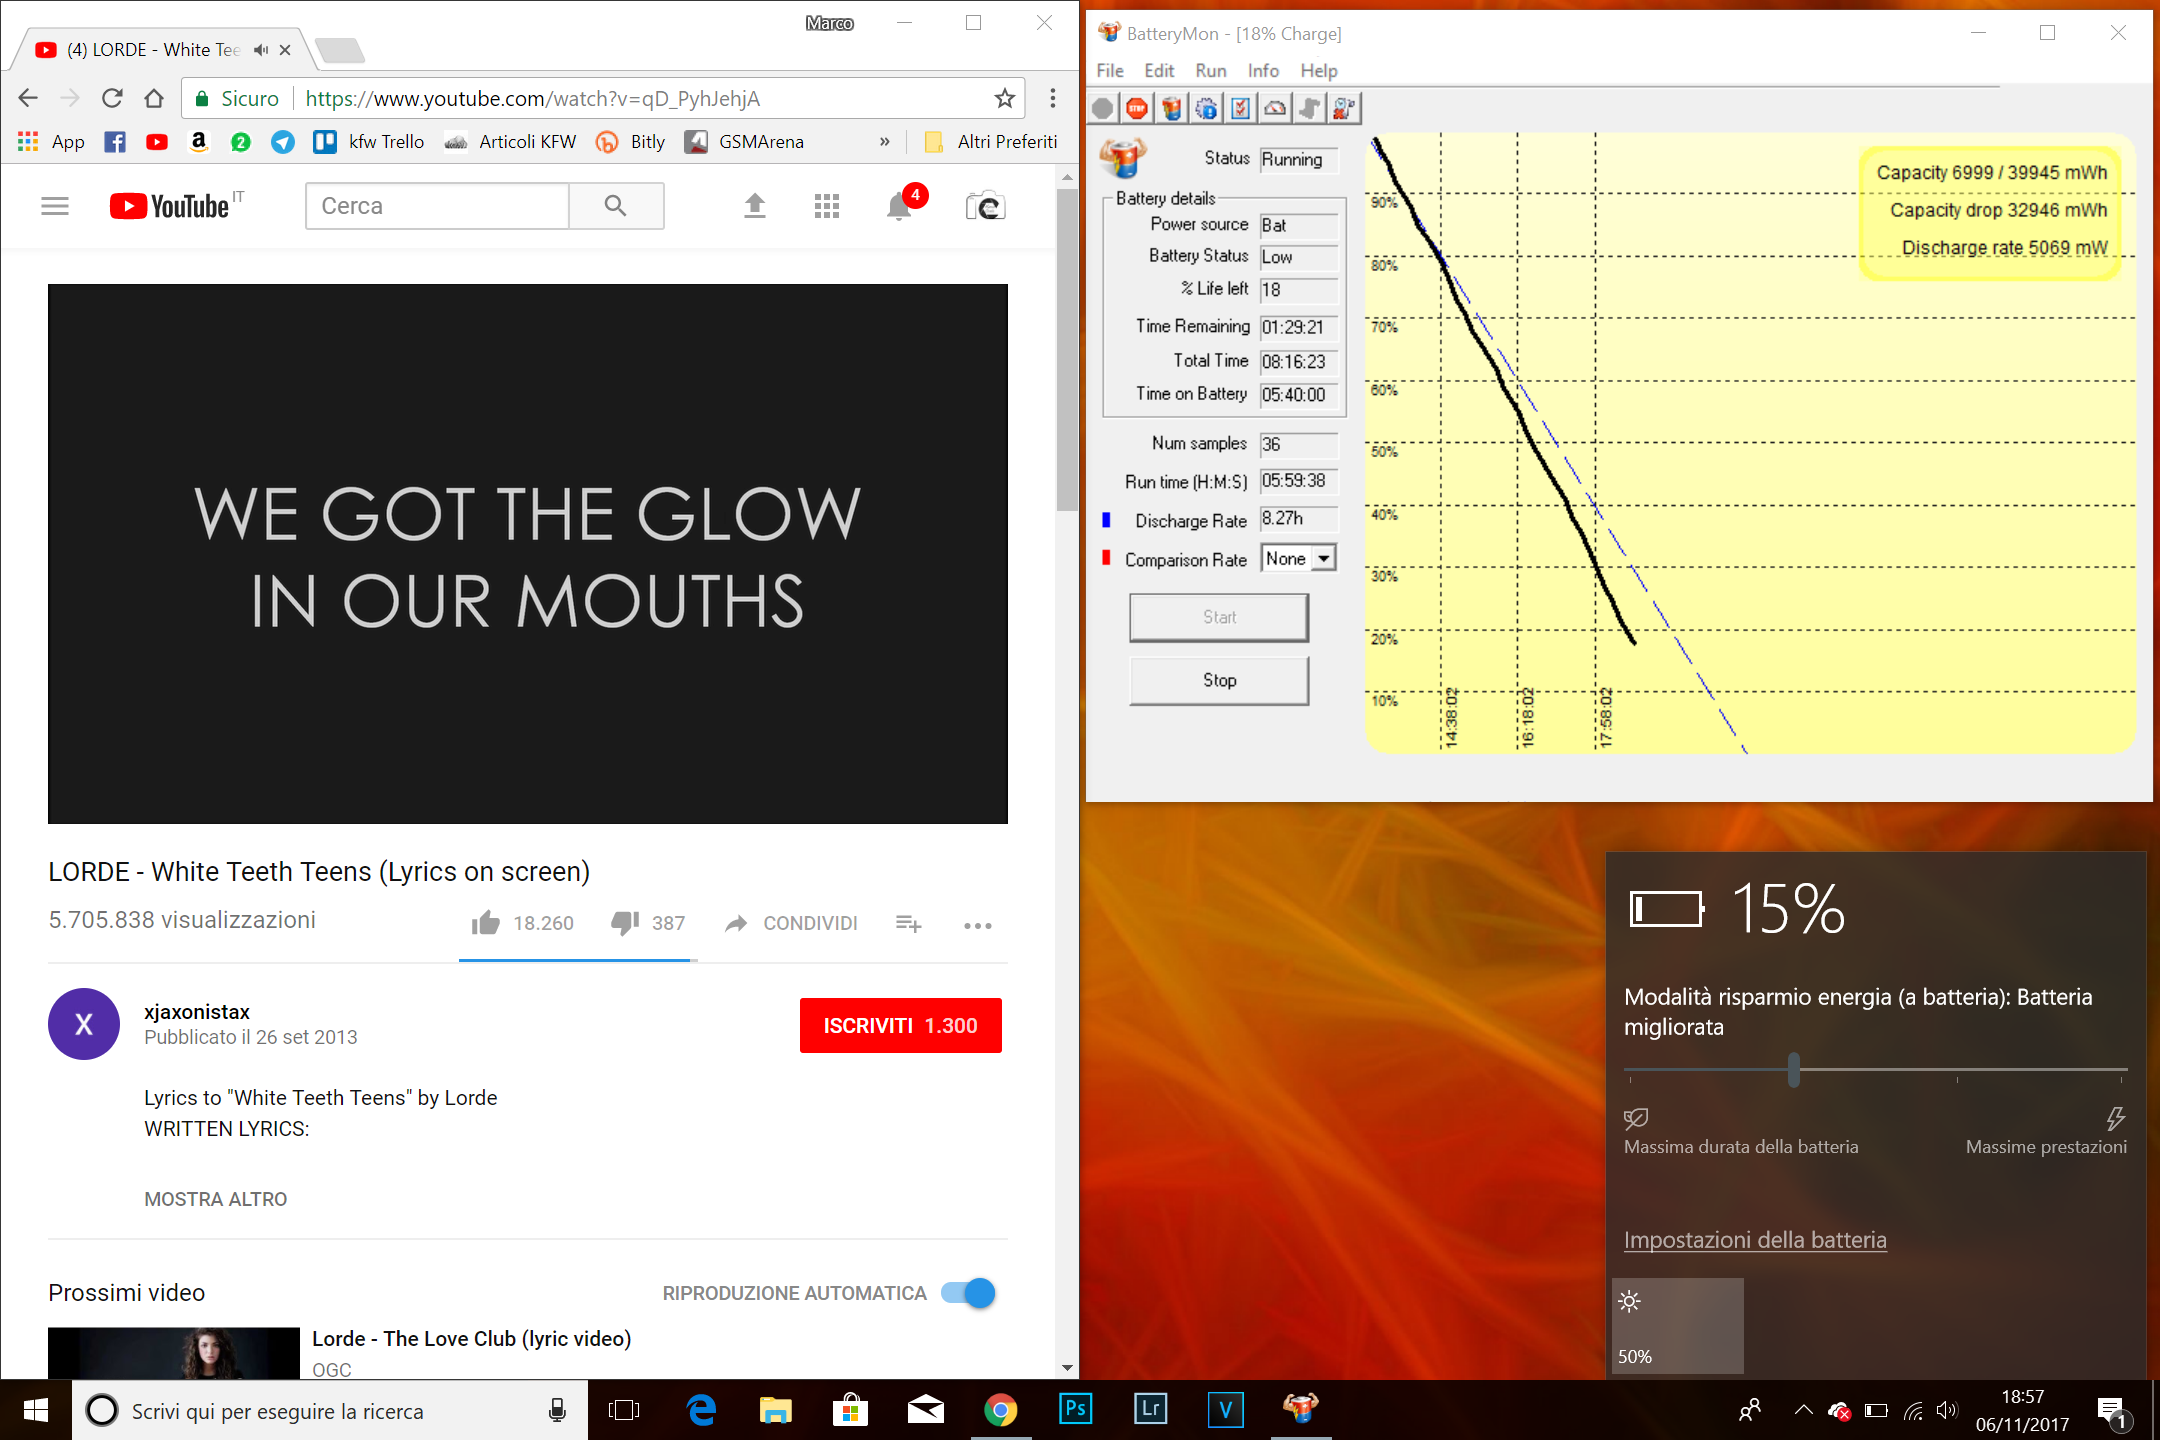This screenshot has height=1440, width=2160.
Task: Open battery info toolbar icon in BatteryMon
Action: 1172,108
